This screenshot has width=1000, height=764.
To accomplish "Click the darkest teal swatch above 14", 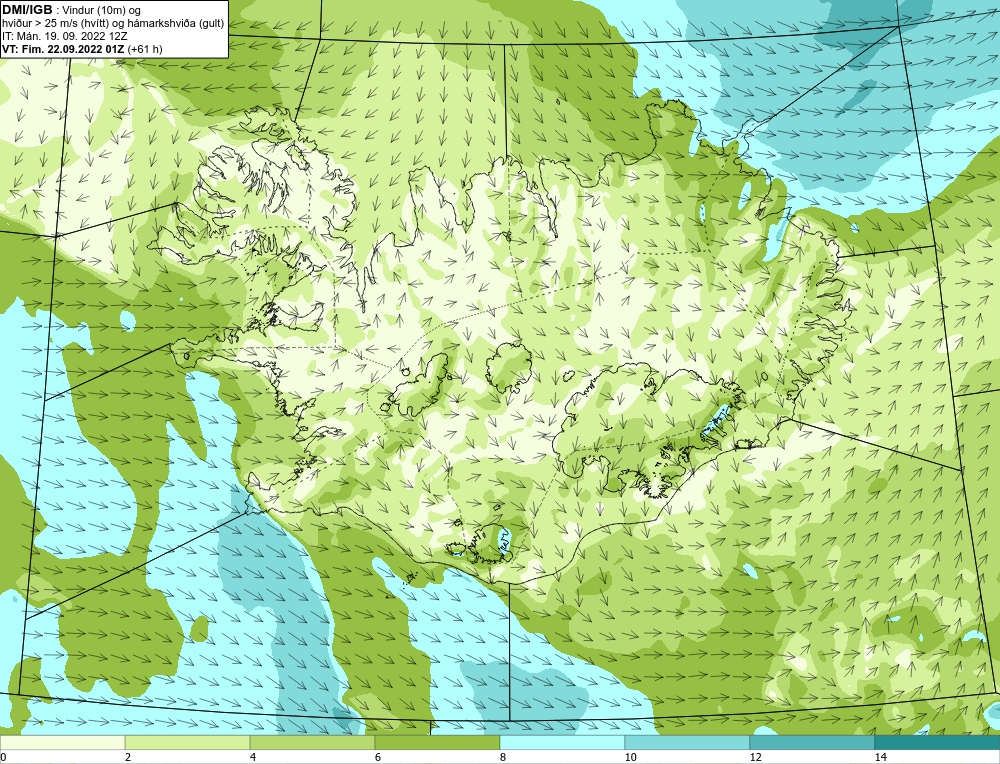I will tap(938, 742).
